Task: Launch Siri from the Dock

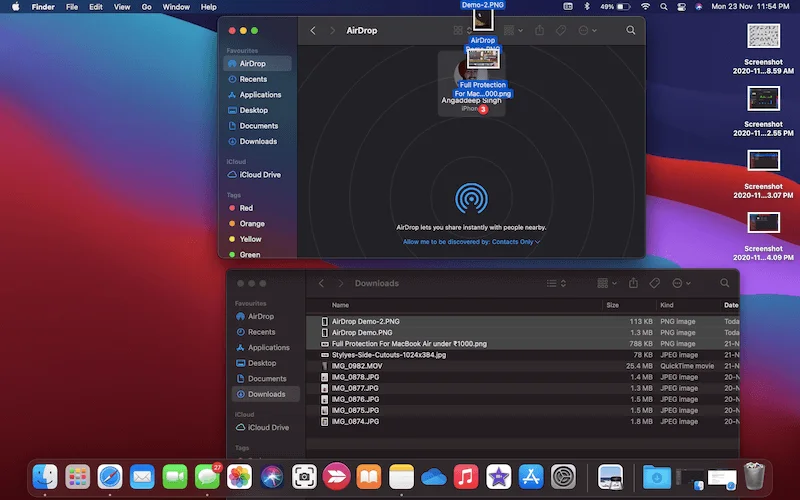Action: (x=272, y=477)
